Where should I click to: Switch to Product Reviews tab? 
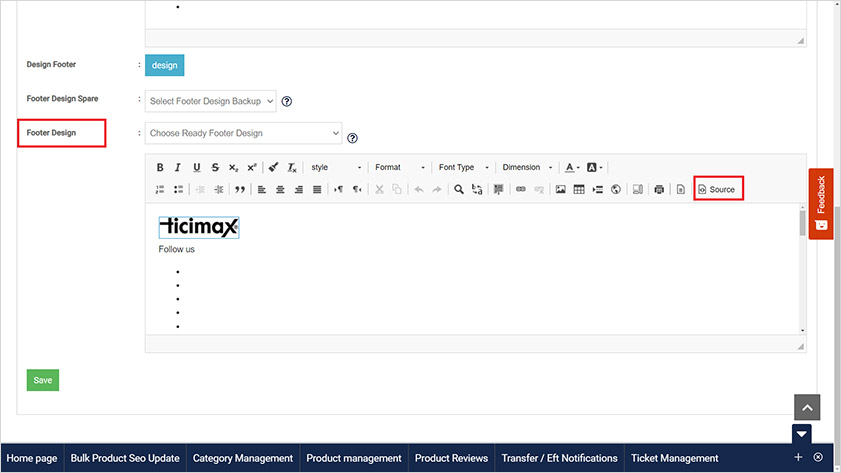click(x=451, y=458)
